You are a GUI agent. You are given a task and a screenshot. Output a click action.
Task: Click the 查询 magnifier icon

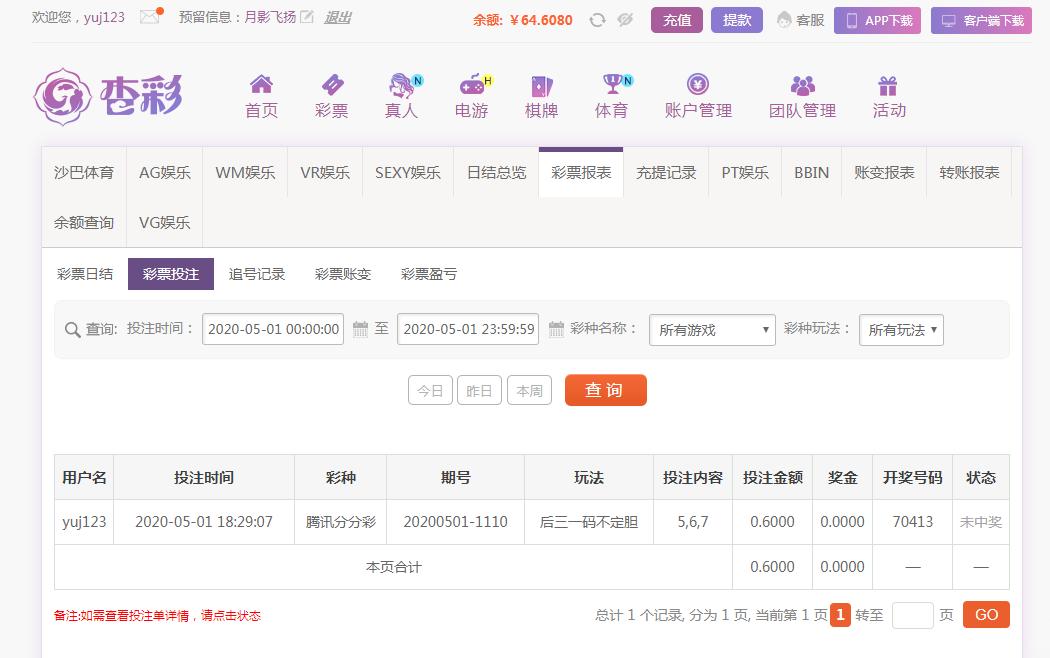(72, 329)
